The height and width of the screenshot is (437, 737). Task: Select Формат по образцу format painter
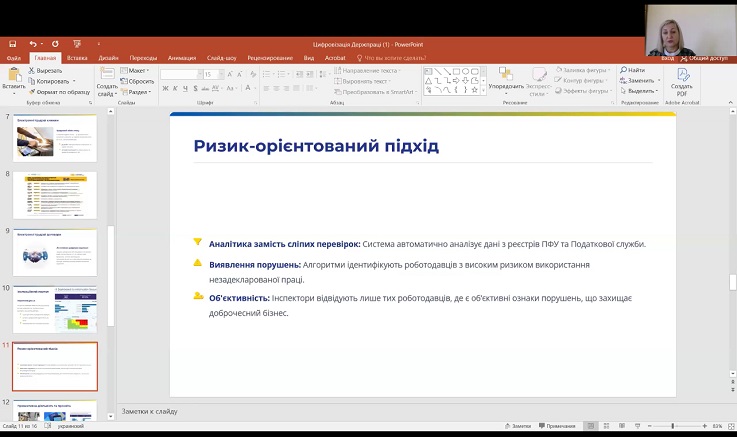(x=58, y=92)
